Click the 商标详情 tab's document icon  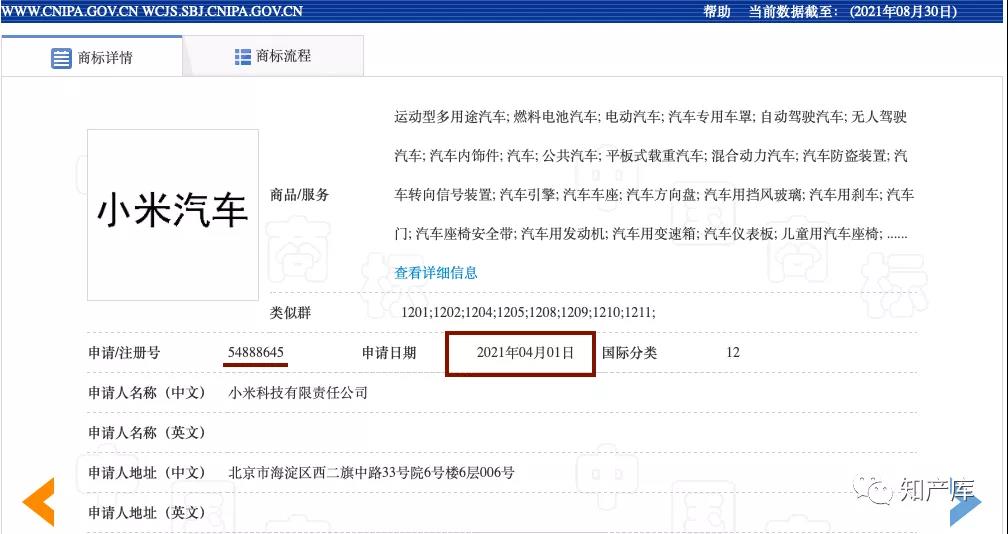61,58
